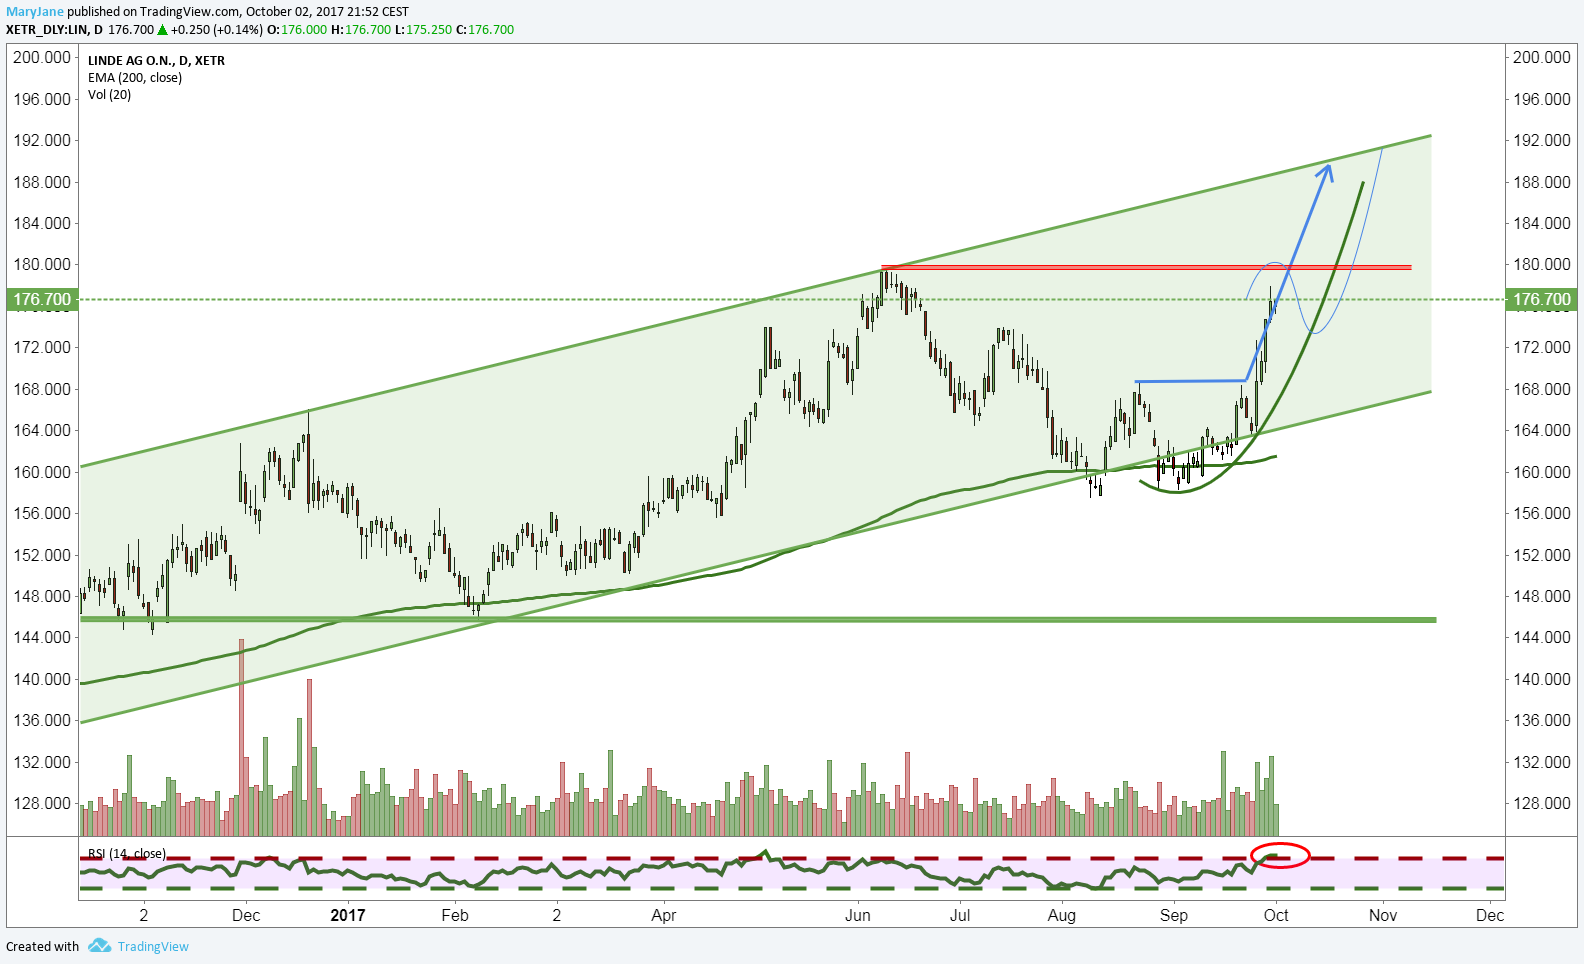Click the 200.000 label on the left price axis
Image resolution: width=1584 pixels, height=964 pixels.
pos(42,58)
